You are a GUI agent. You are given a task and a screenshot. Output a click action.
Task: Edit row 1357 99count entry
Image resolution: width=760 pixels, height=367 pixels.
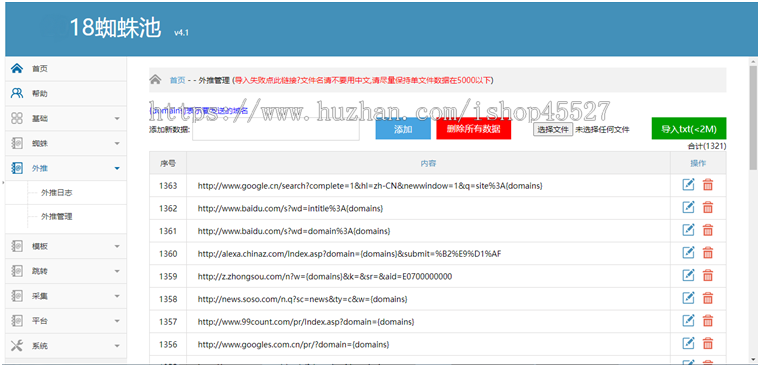coord(688,321)
